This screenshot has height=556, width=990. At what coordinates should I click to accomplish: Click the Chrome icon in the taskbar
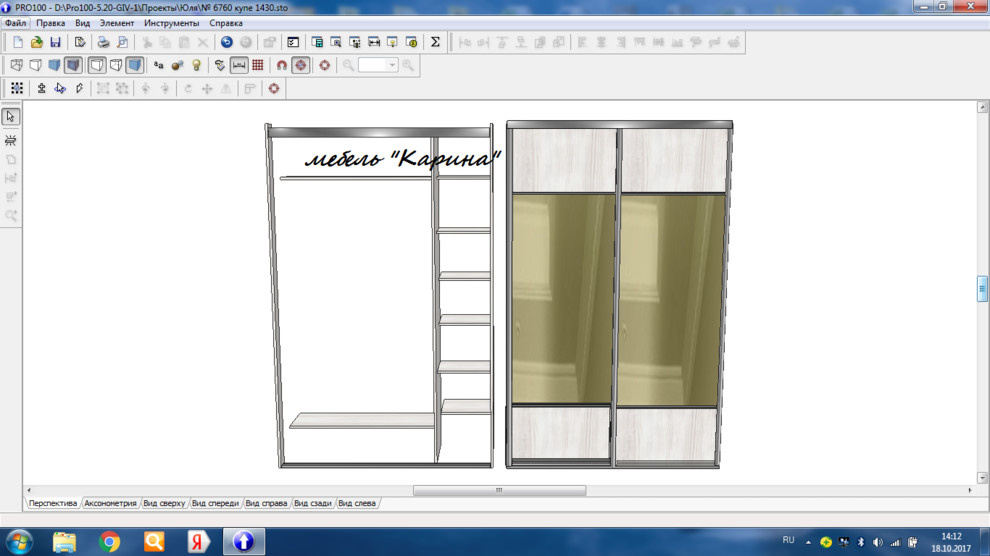click(x=110, y=541)
